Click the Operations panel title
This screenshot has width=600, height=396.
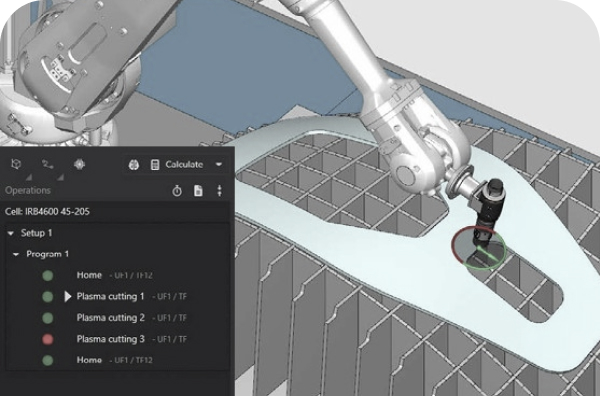tap(28, 191)
